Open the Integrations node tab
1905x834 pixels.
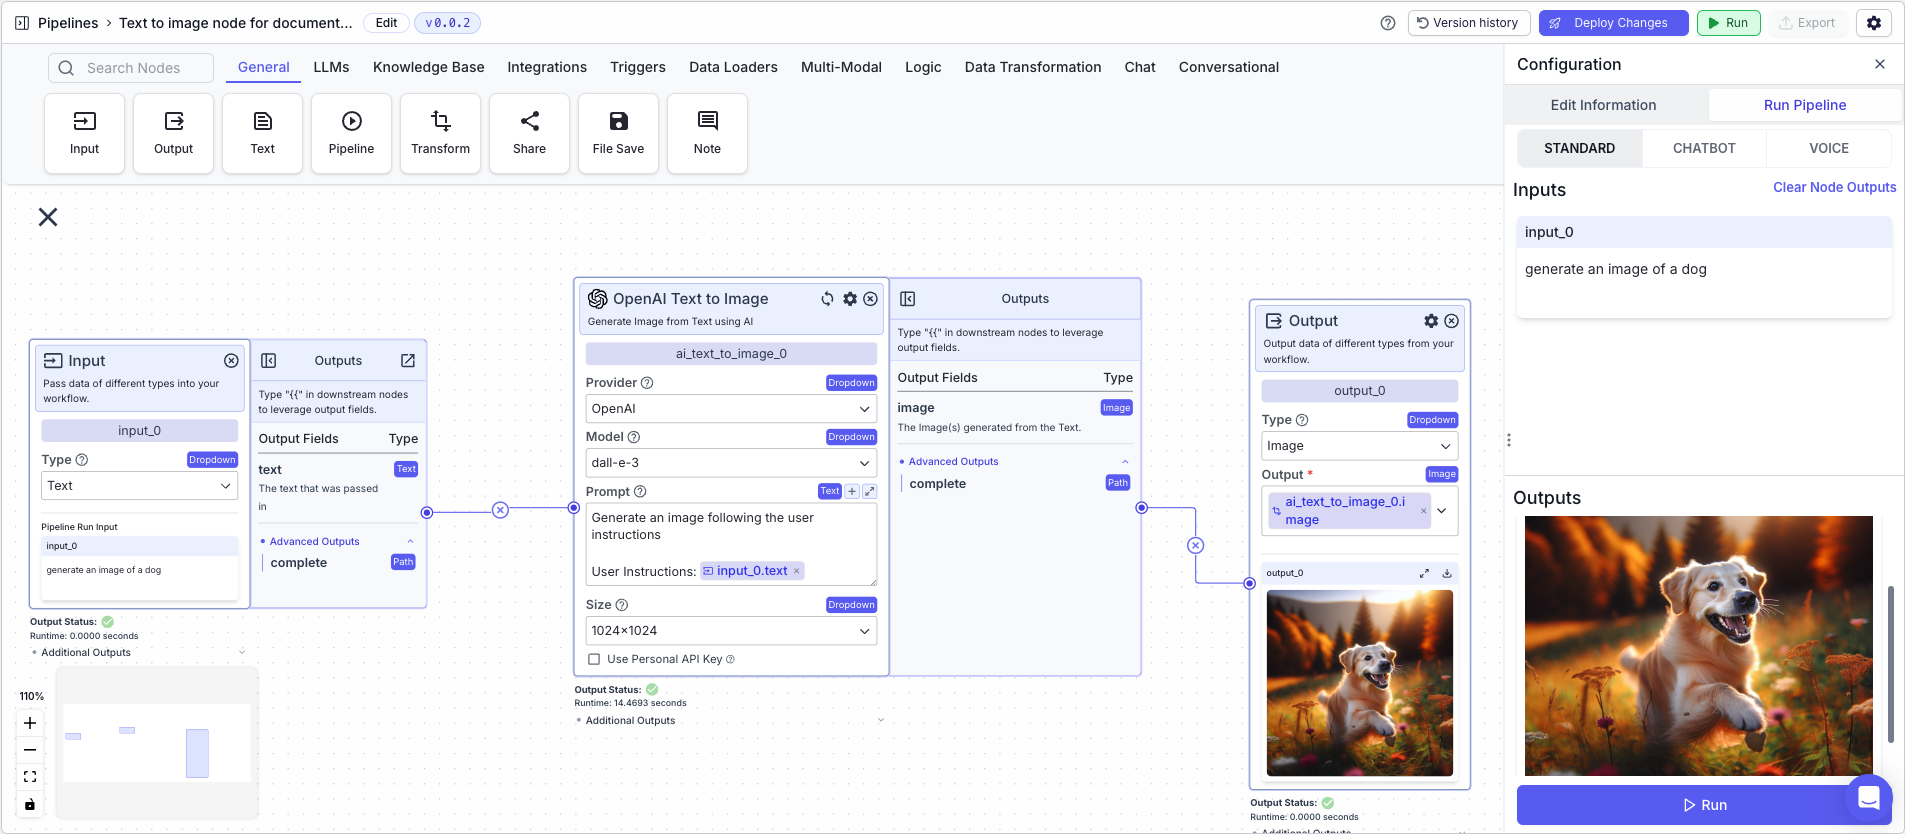tap(547, 67)
